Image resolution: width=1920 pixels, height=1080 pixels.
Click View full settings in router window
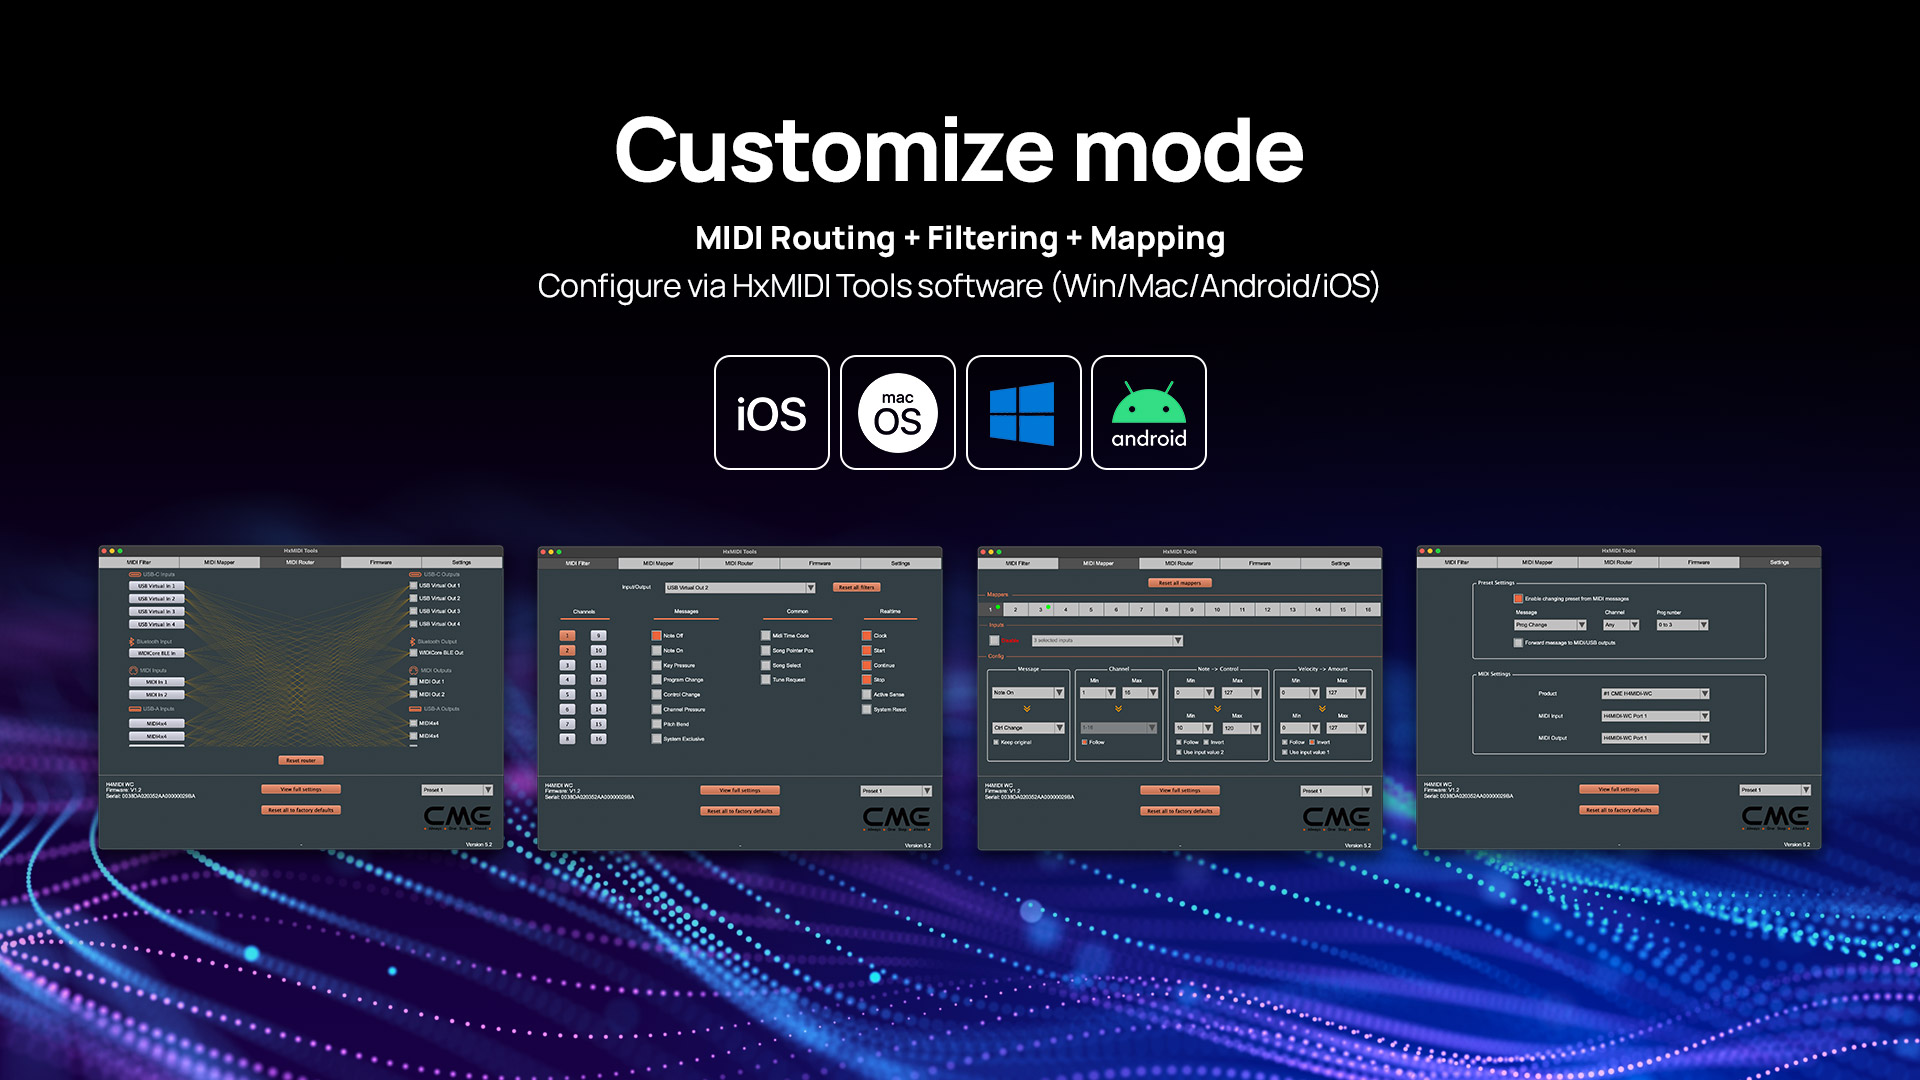(301, 789)
